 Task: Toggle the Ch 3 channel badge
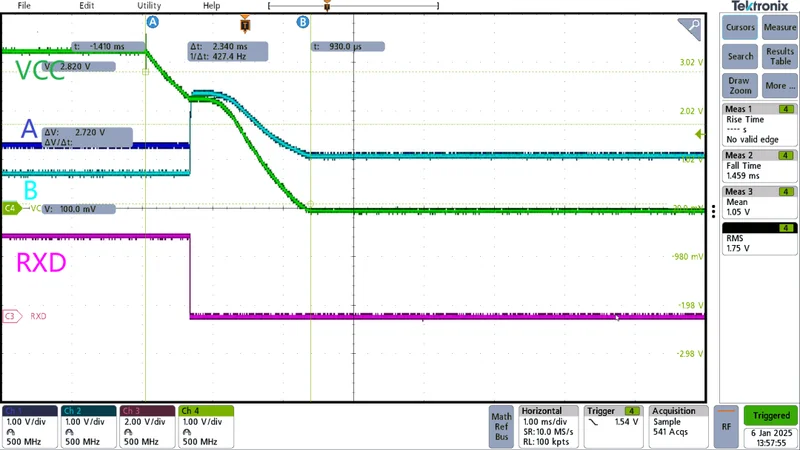[147, 427]
